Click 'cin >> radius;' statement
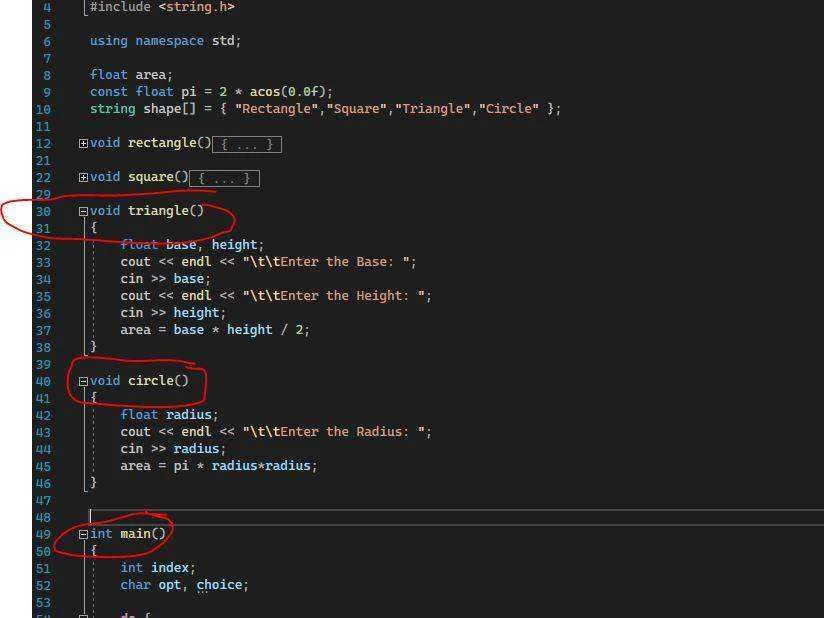The height and width of the screenshot is (618, 824). tap(173, 449)
